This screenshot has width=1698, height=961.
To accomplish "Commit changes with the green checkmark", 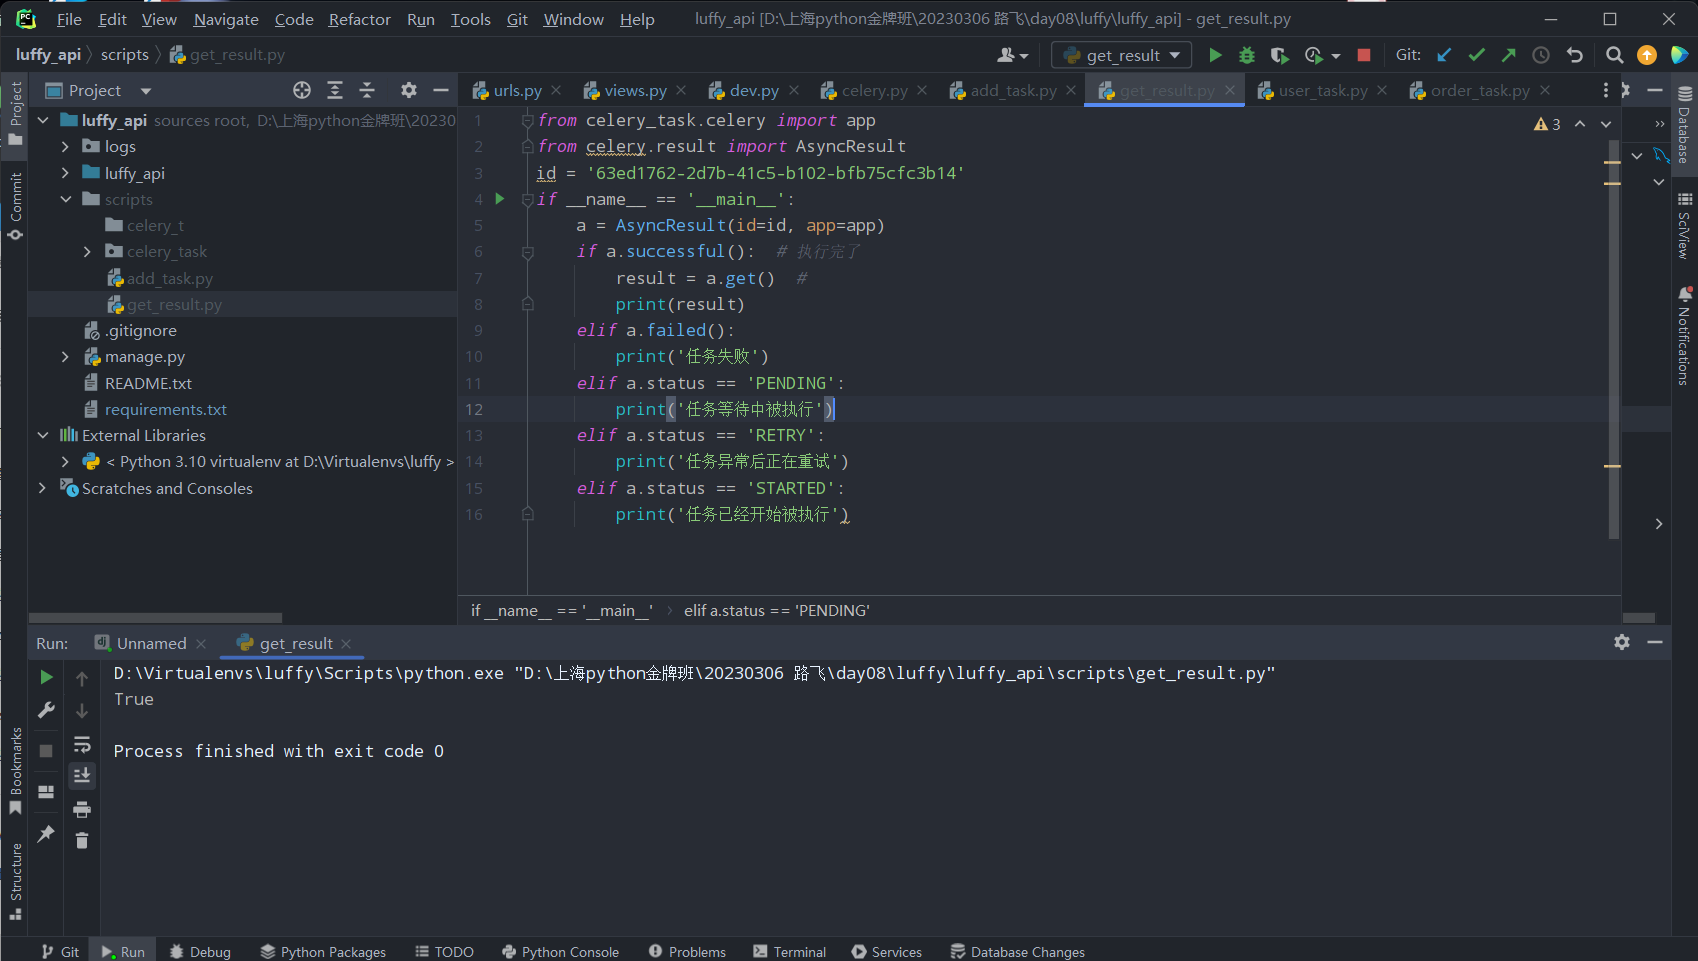I will tap(1476, 55).
